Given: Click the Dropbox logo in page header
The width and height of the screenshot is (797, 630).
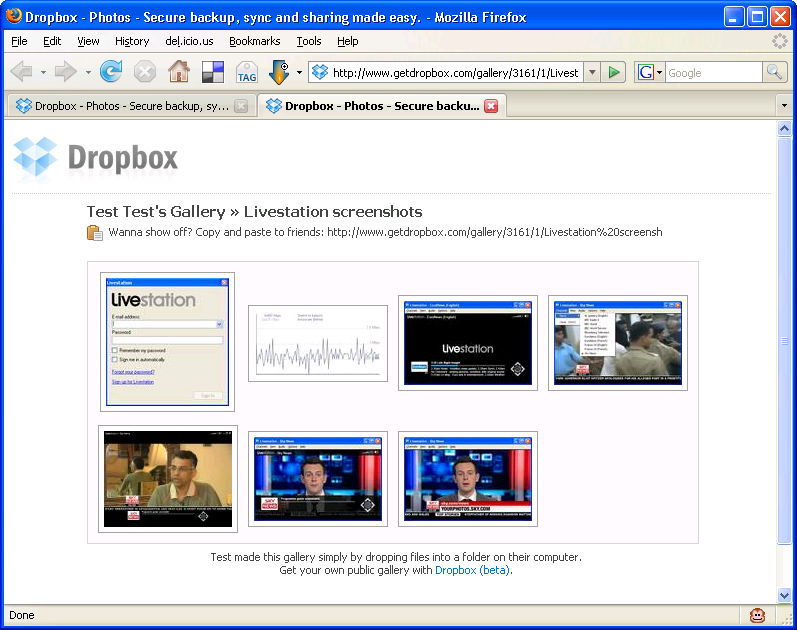Looking at the screenshot, I should 96,158.
